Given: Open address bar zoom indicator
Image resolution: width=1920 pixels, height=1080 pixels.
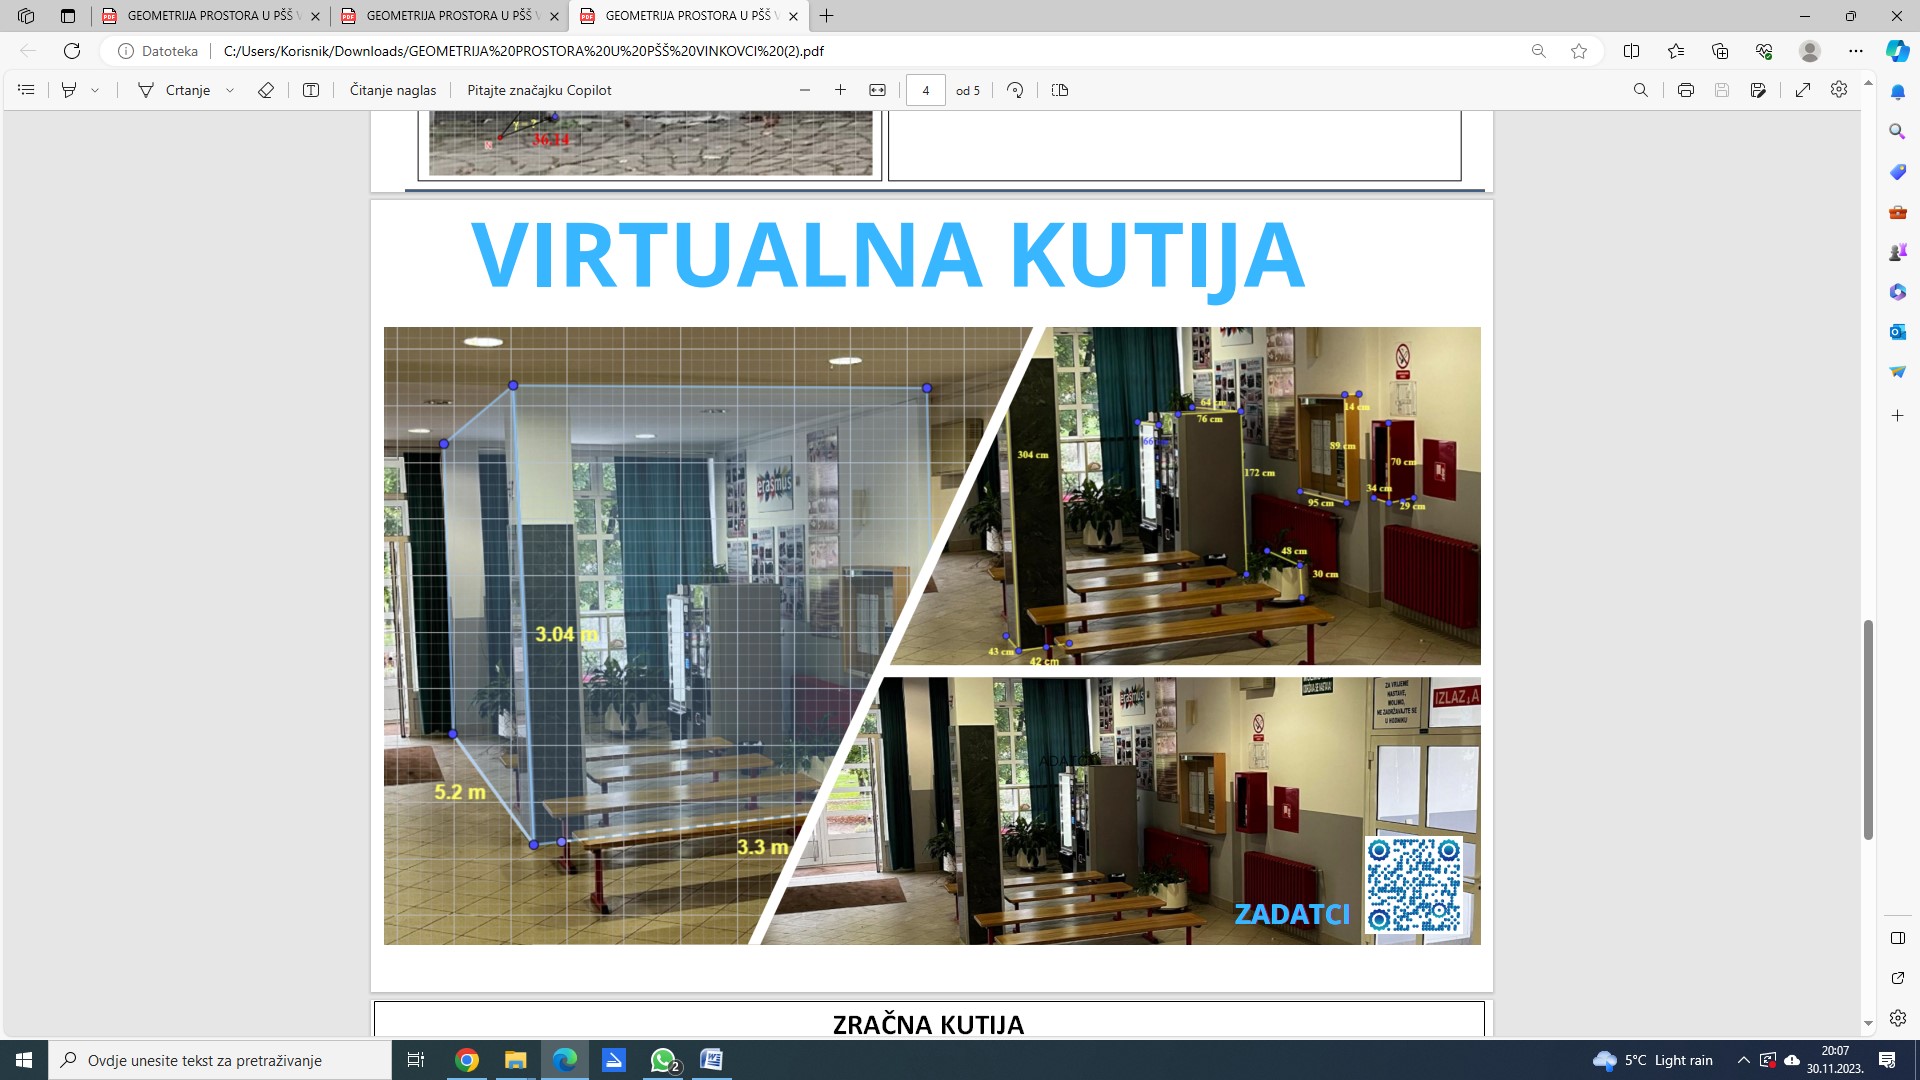Looking at the screenshot, I should [1539, 51].
